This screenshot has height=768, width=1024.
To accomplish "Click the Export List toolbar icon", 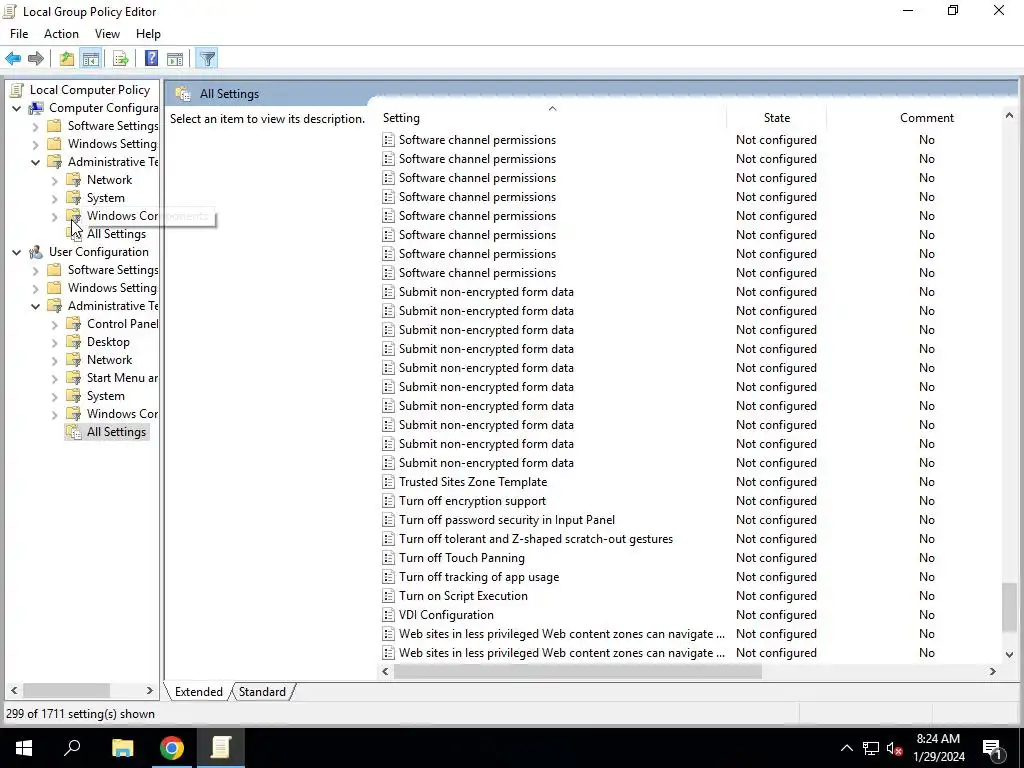I will tap(121, 59).
